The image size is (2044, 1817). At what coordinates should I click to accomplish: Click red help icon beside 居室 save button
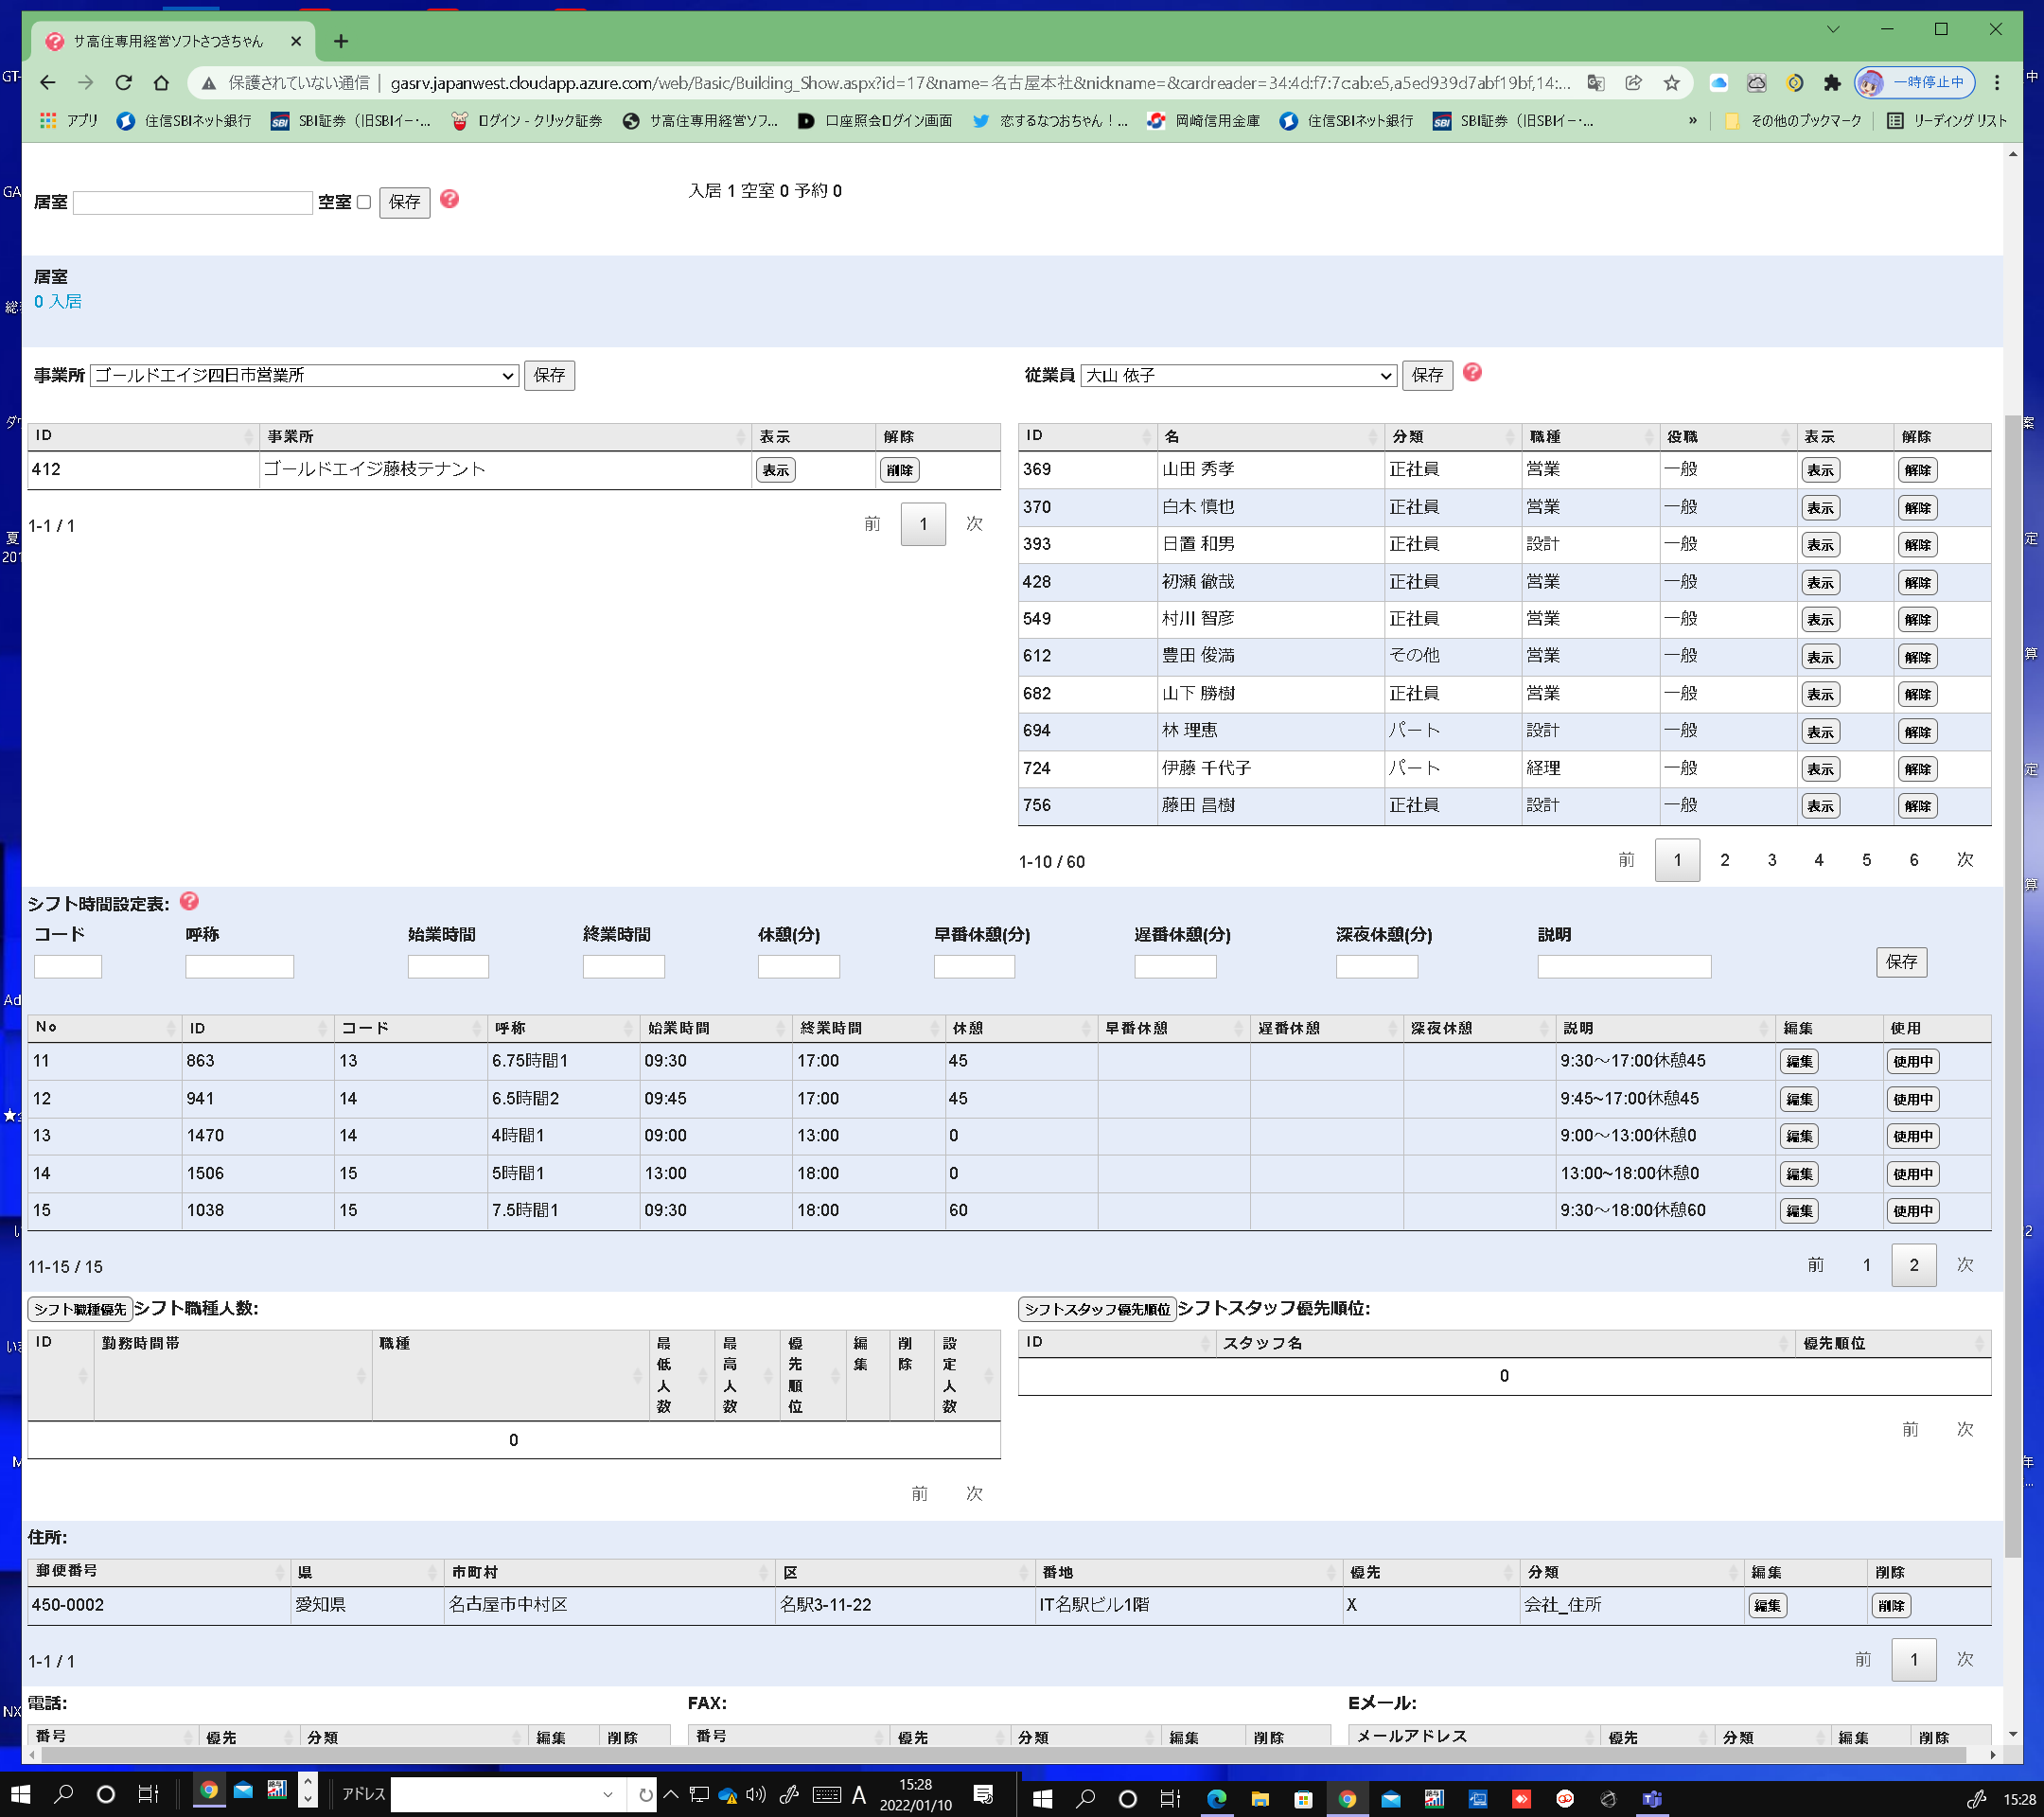coord(450,199)
